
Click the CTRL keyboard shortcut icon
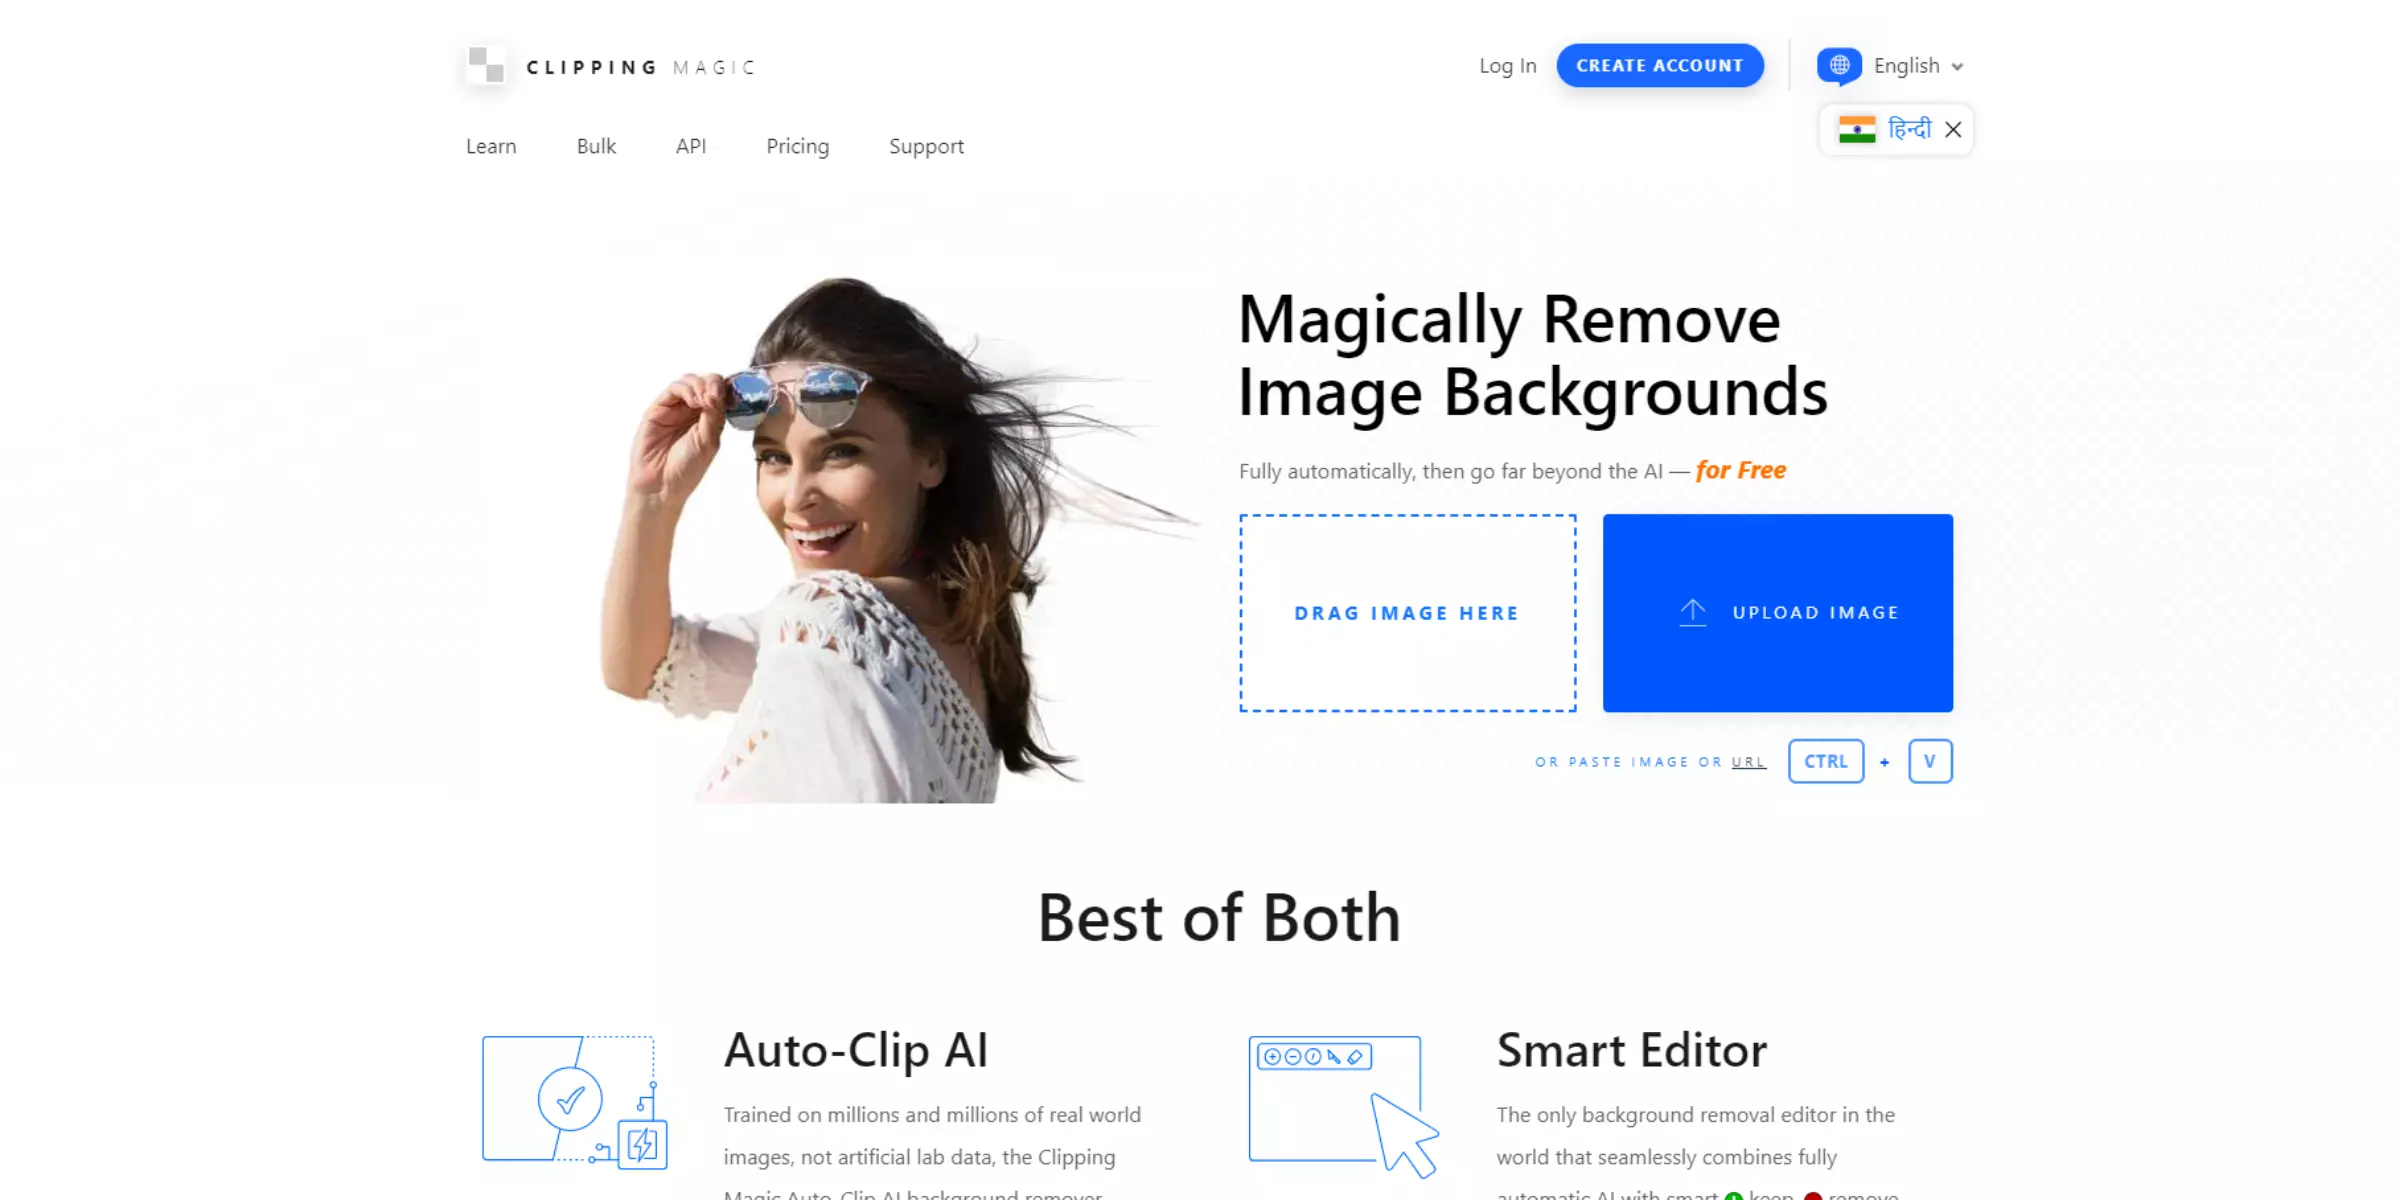1826,761
